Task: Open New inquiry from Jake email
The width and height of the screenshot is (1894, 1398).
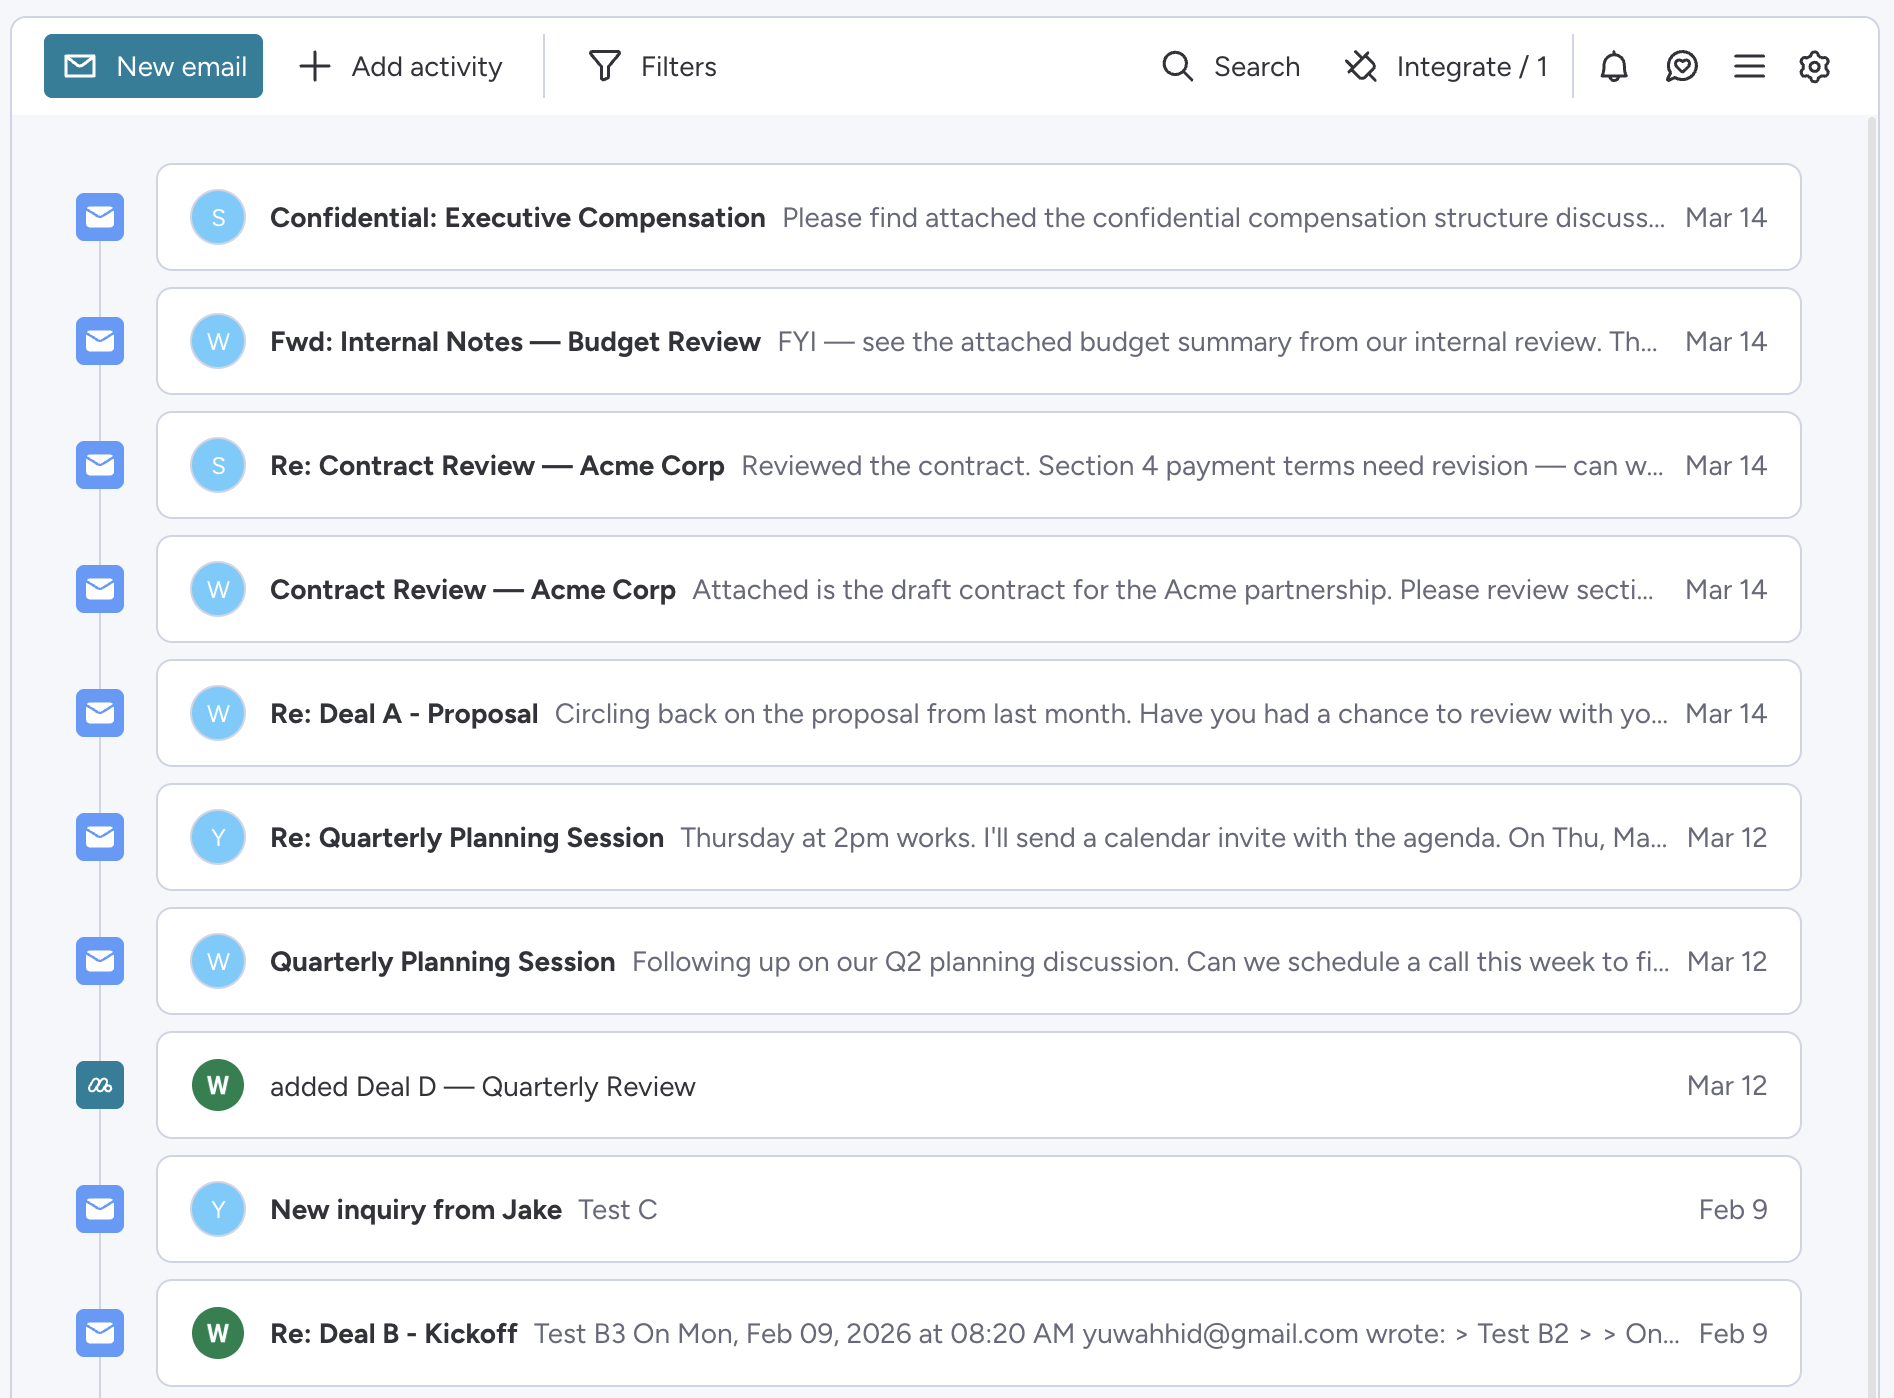Action: 978,1209
